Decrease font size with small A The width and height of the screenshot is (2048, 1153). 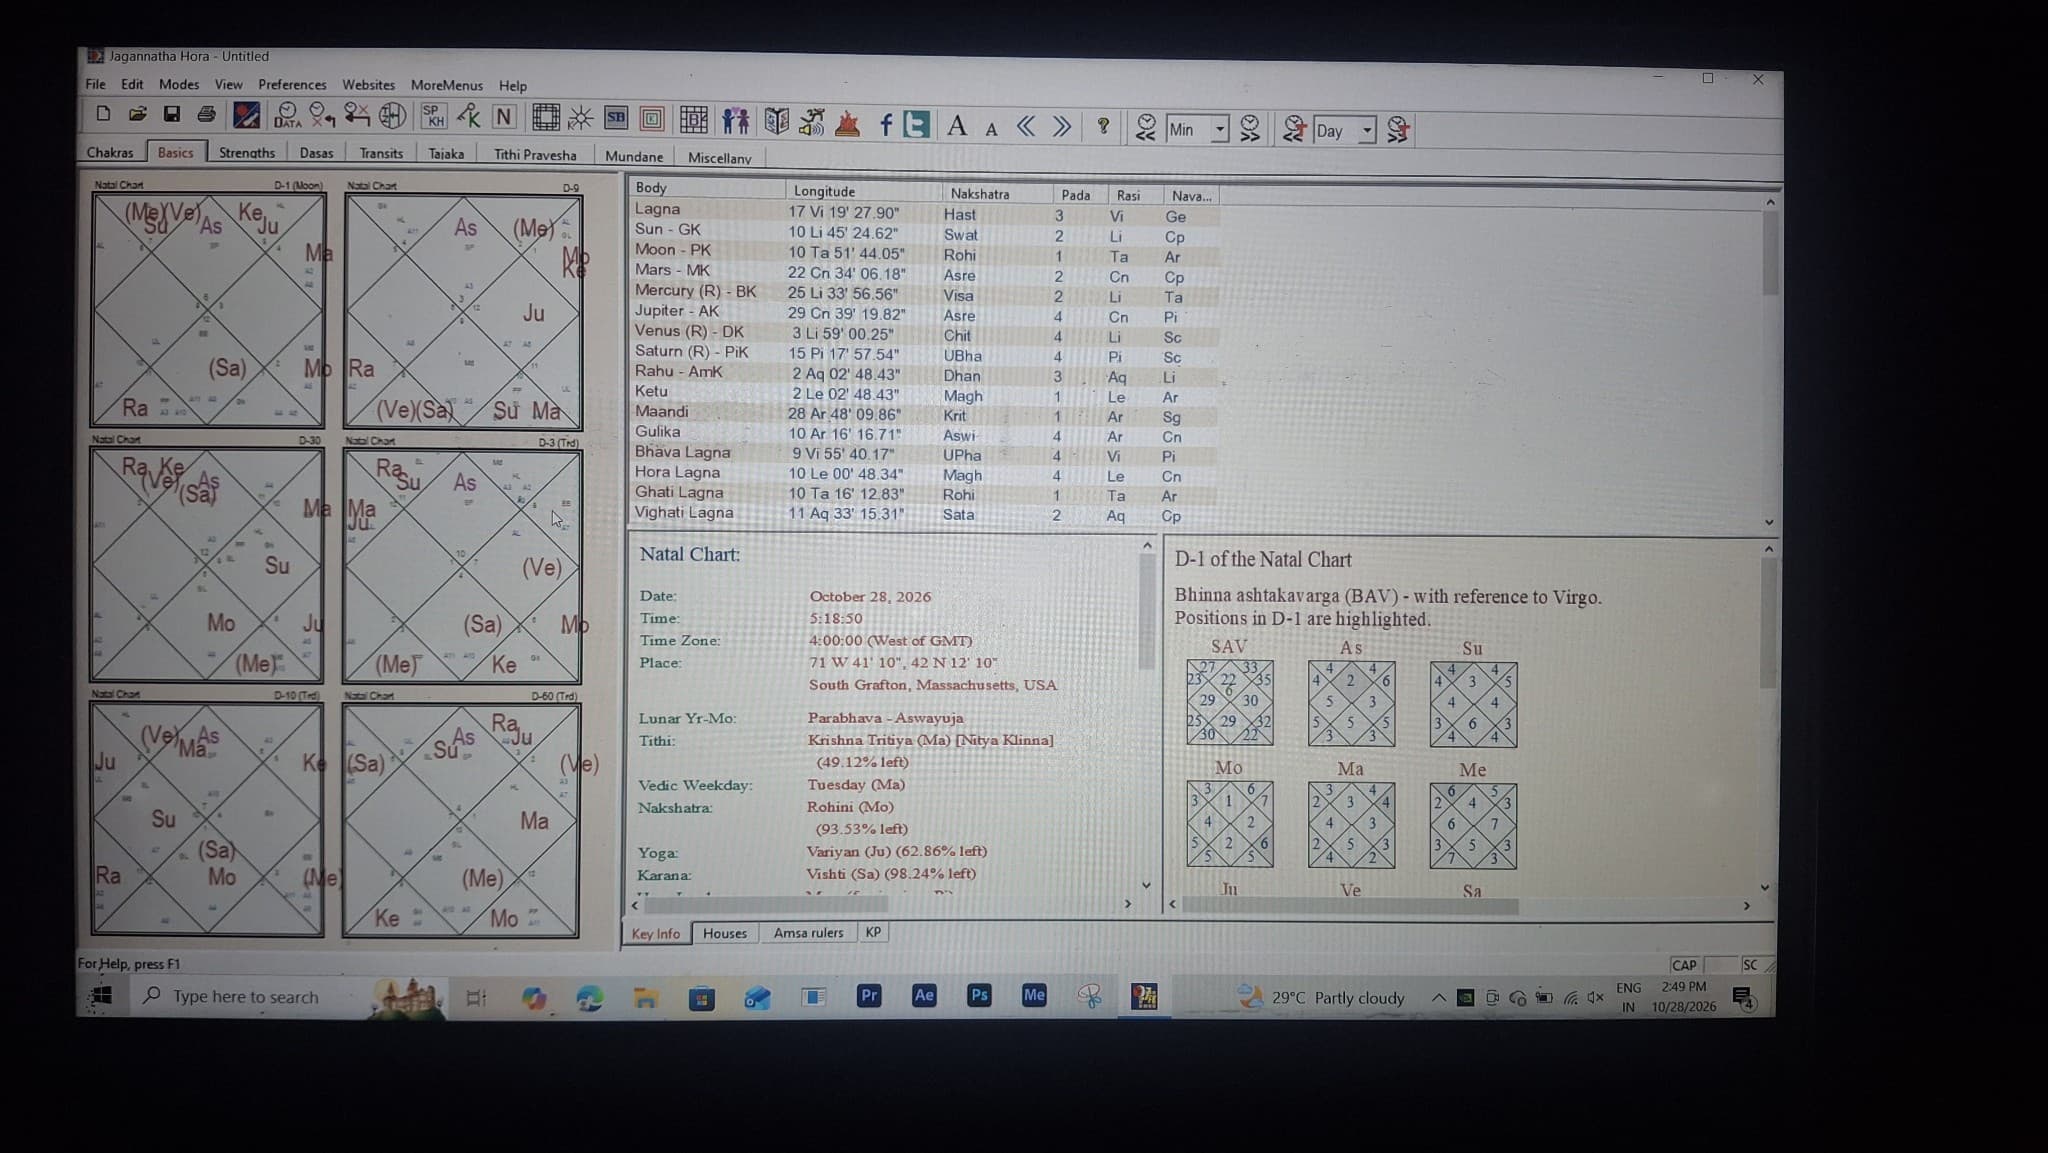[x=991, y=129]
